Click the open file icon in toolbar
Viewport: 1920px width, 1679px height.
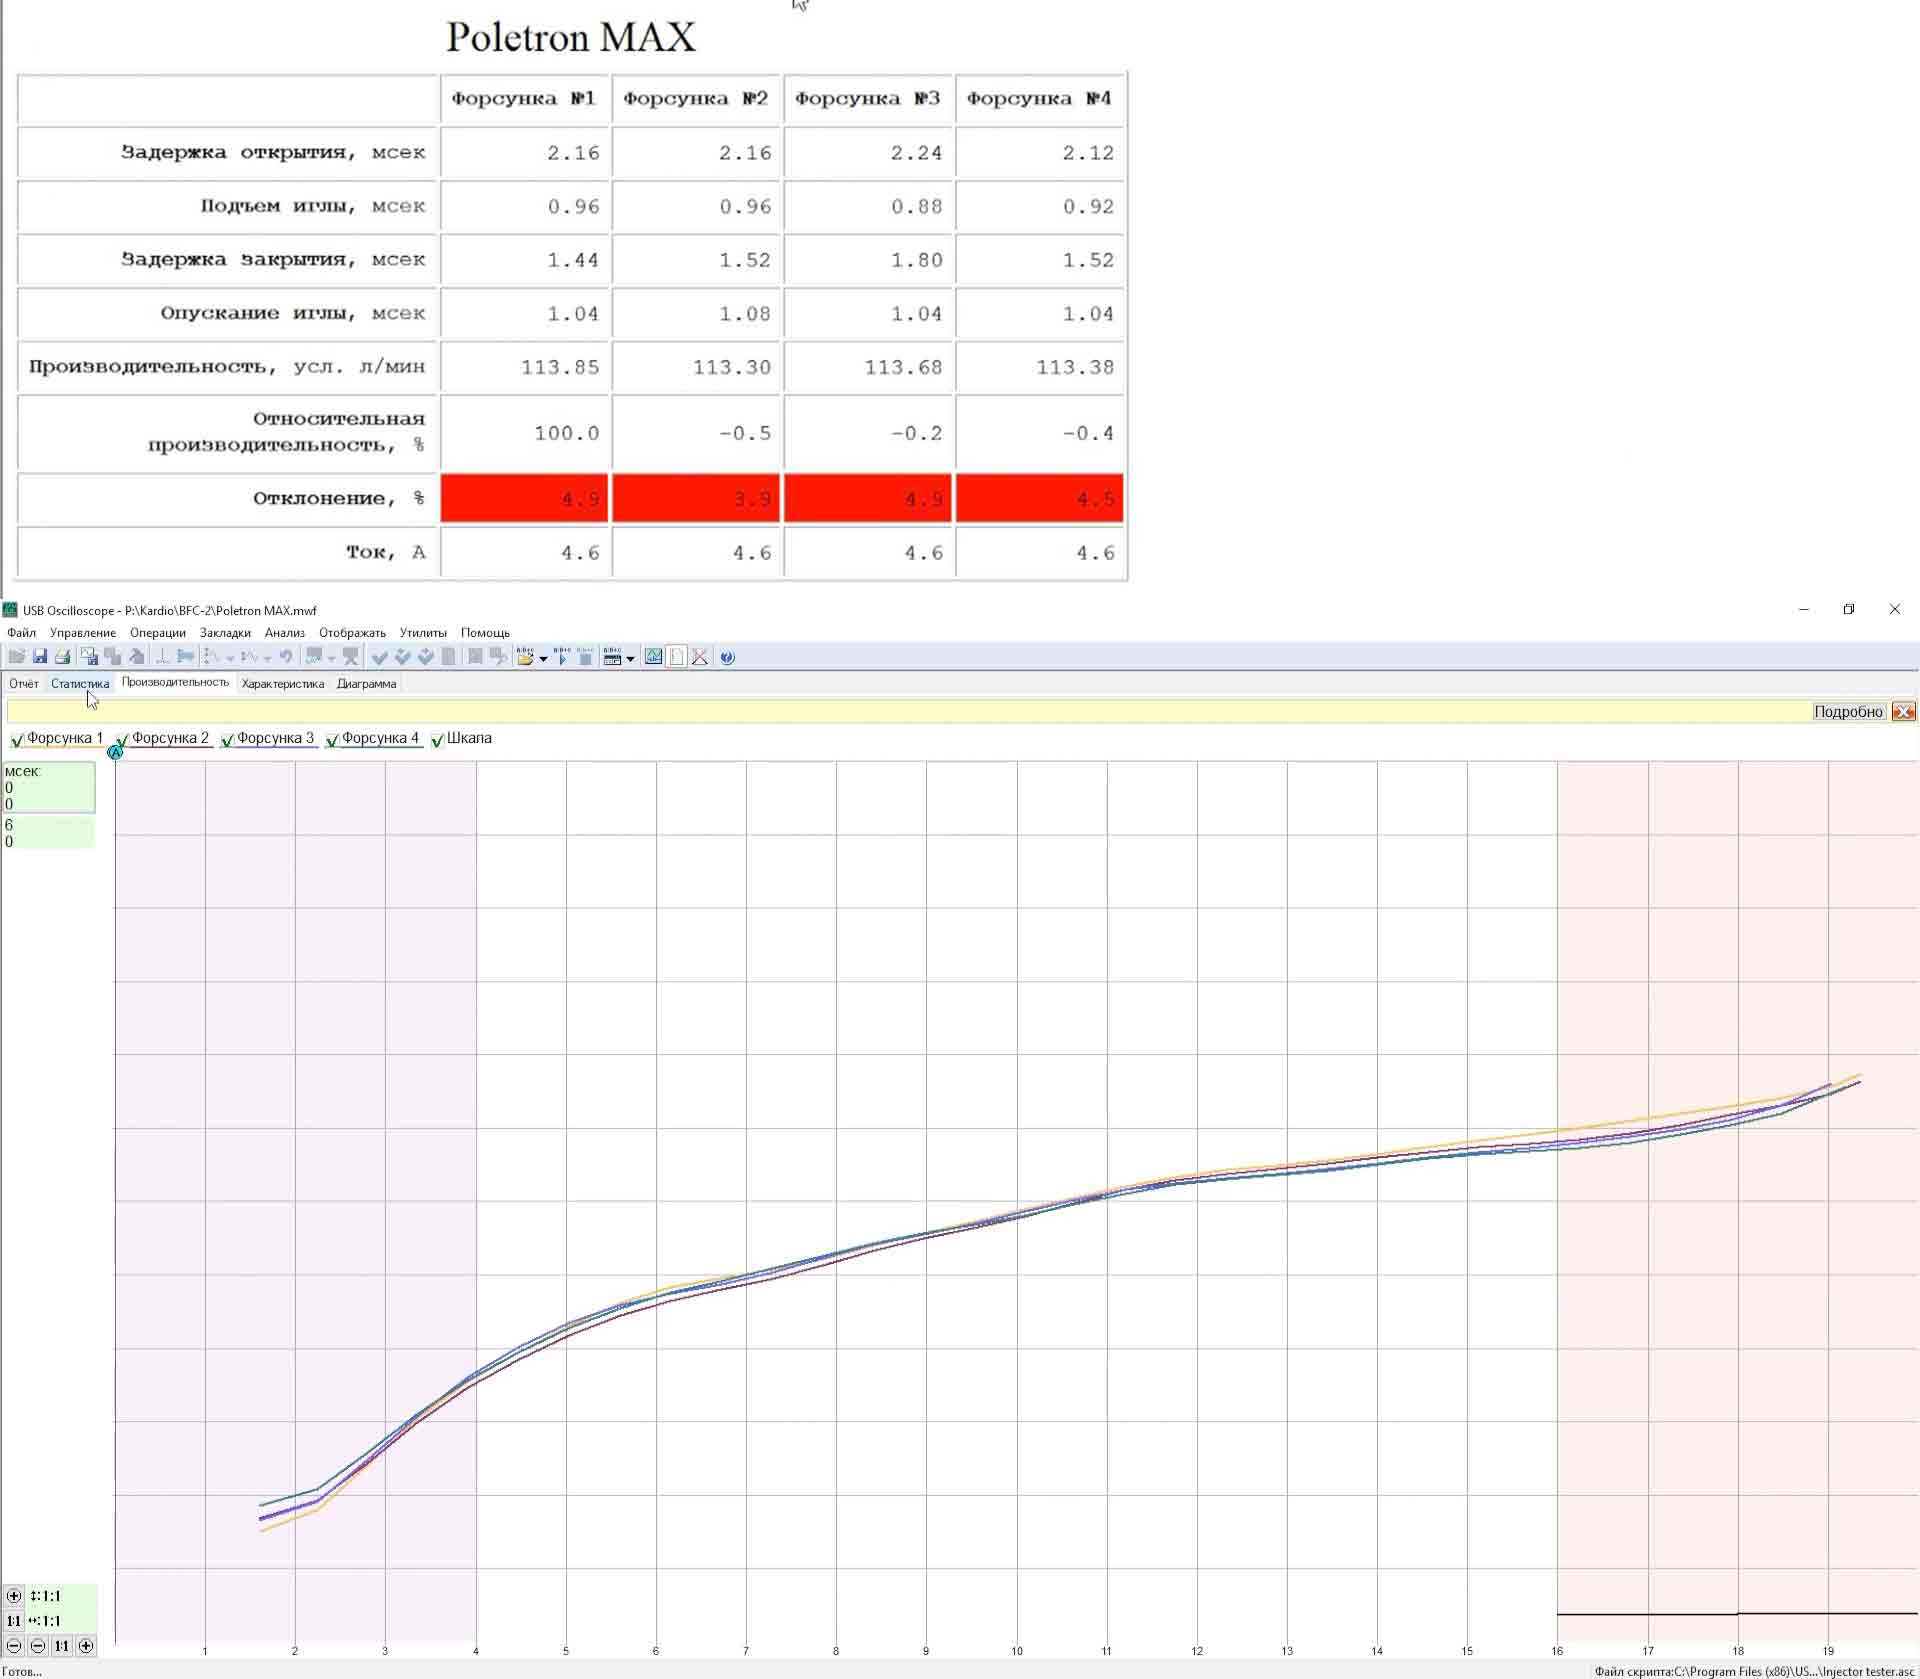pos(16,657)
